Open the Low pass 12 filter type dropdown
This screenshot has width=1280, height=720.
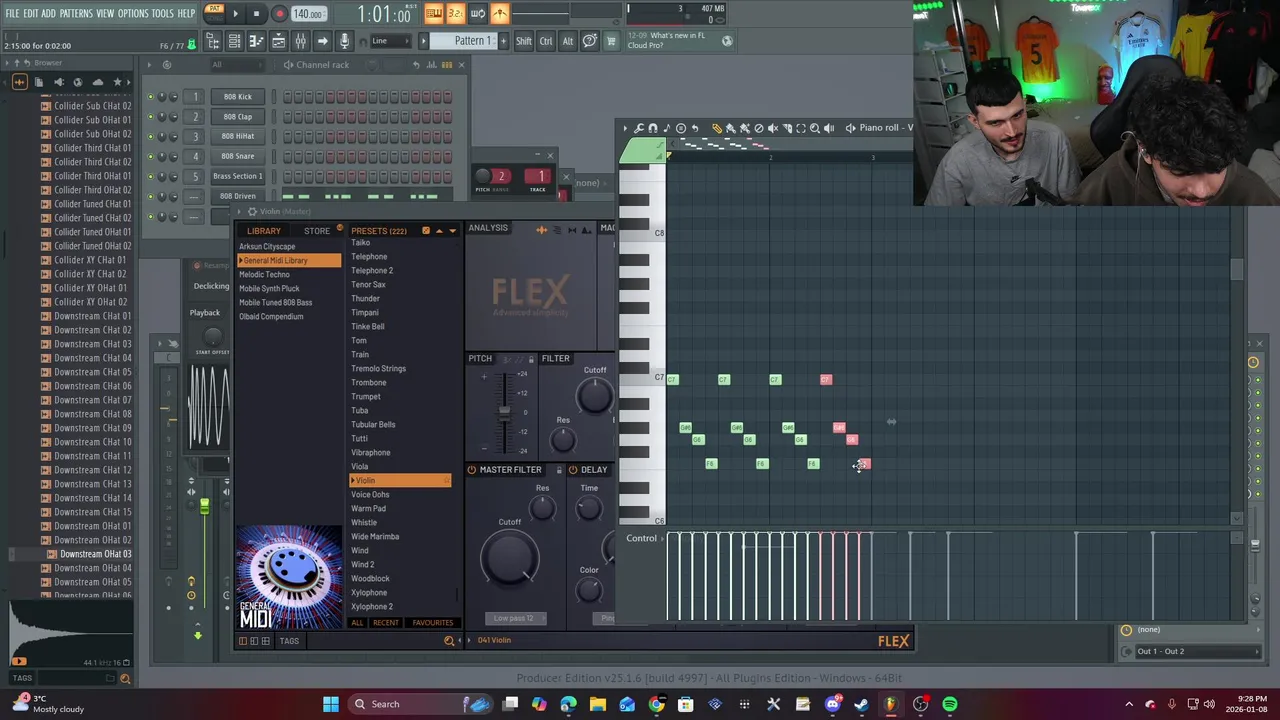tap(516, 618)
